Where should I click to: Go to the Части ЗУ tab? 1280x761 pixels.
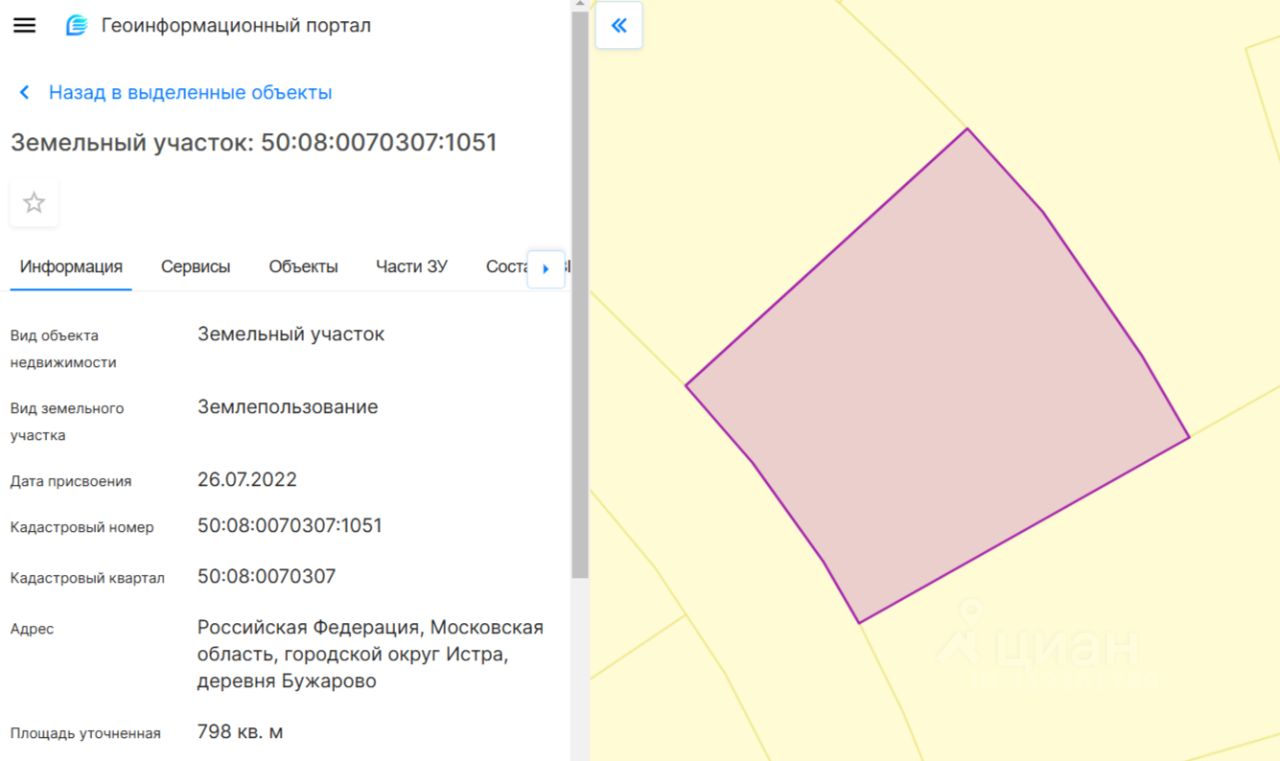click(x=411, y=267)
